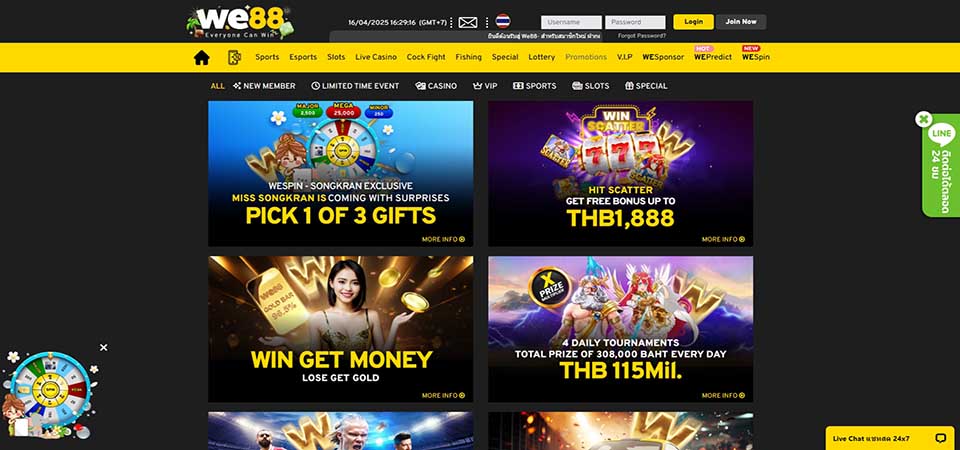
Task: Focus the Username input field
Action: 571,22
